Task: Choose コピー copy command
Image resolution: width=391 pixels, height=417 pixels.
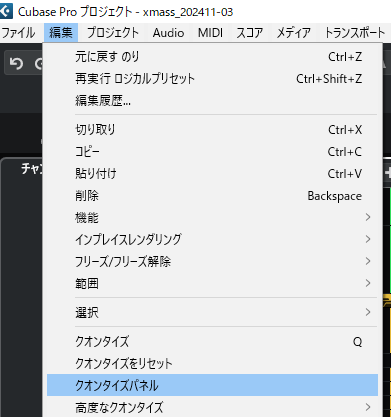Action: point(212,152)
